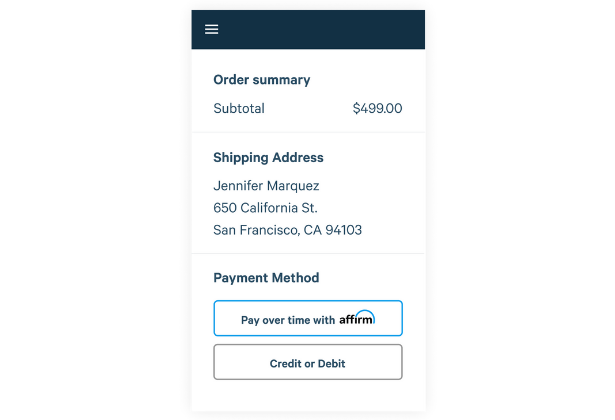Image resolution: width=615 pixels, height=420 pixels.
Task: Click blank area below Credit or Debit
Action: click(308, 396)
